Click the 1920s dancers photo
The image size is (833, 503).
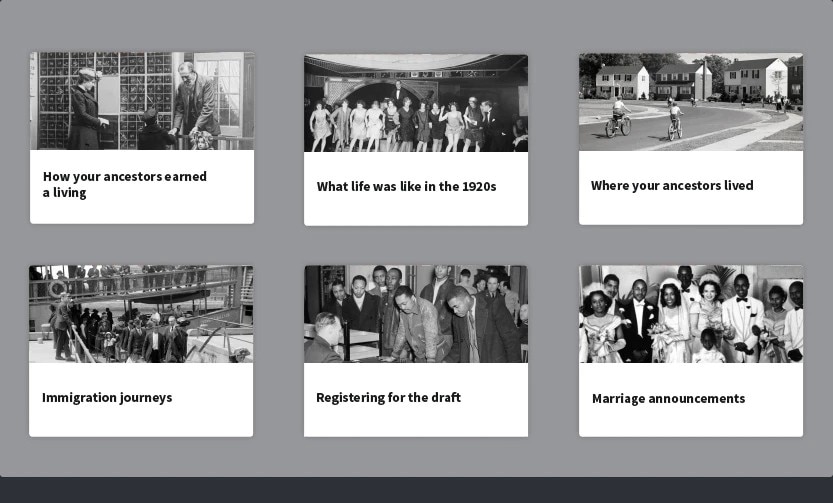pyautogui.click(x=416, y=103)
